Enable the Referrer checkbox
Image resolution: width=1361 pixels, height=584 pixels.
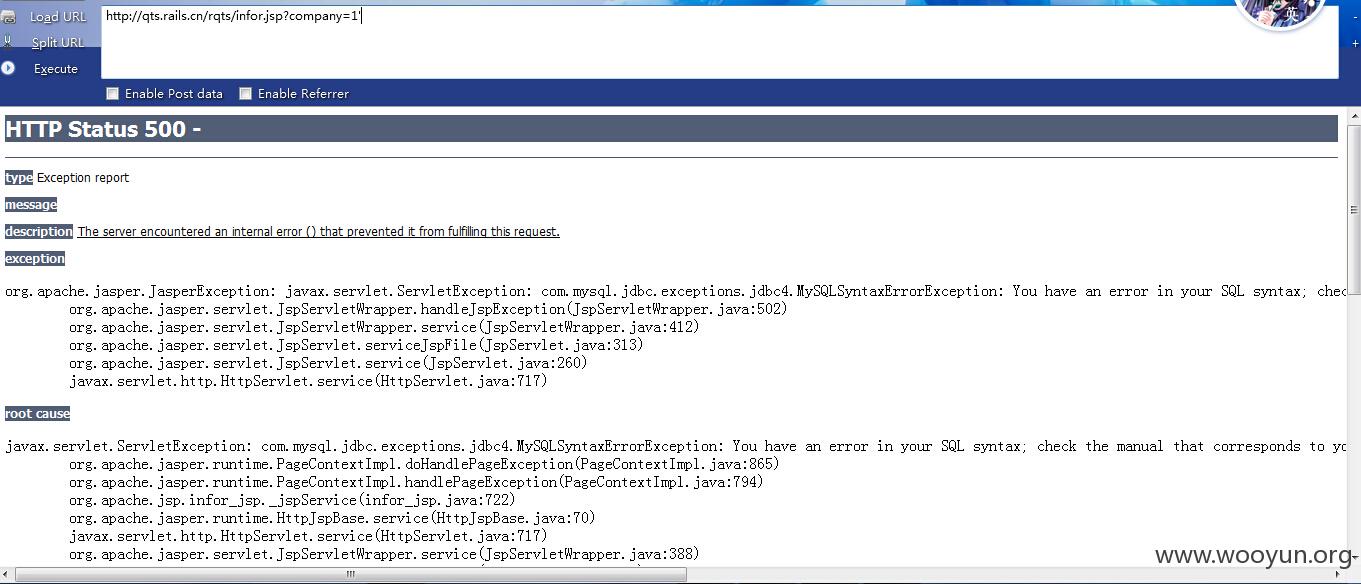(x=245, y=94)
